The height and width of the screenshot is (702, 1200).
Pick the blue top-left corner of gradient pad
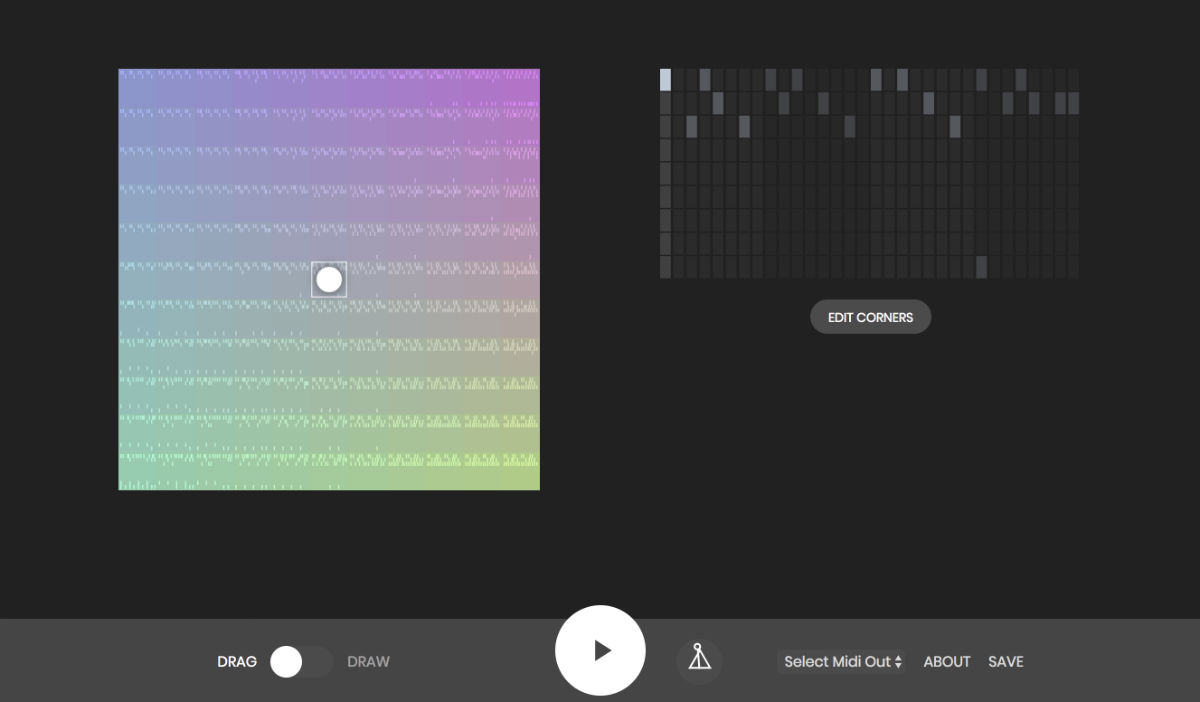128,78
